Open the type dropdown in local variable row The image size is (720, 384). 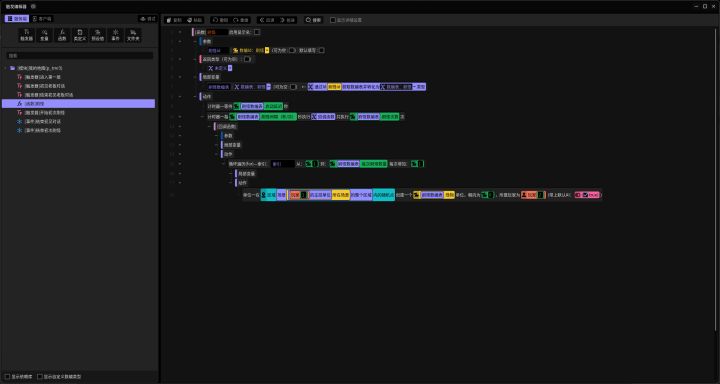[268, 86]
